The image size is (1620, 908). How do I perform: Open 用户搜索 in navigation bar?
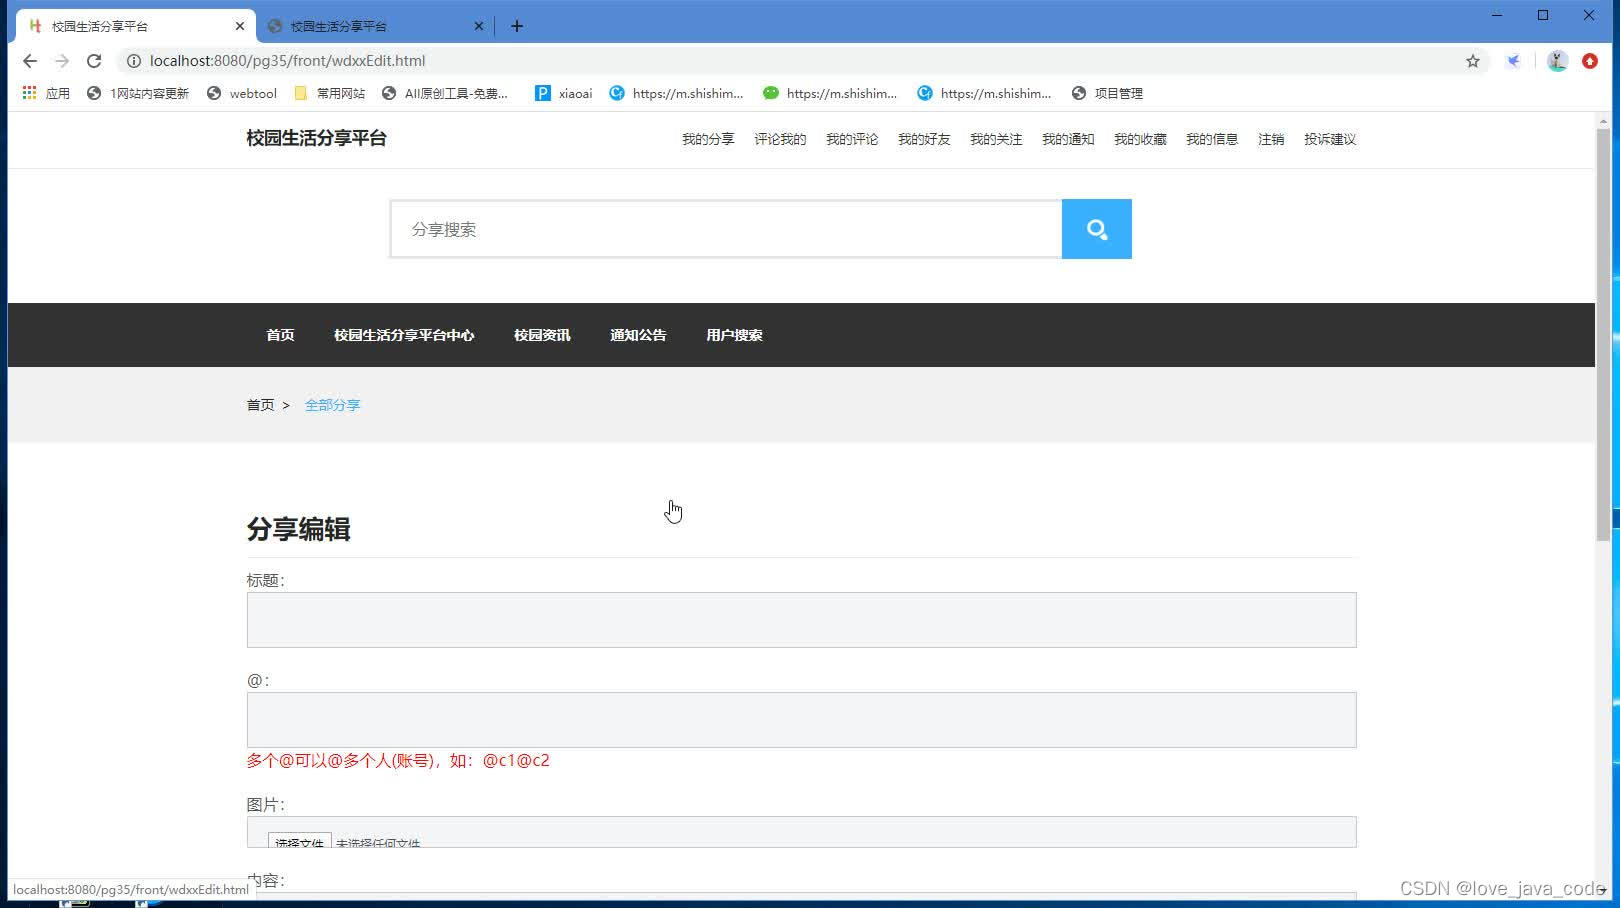click(734, 335)
